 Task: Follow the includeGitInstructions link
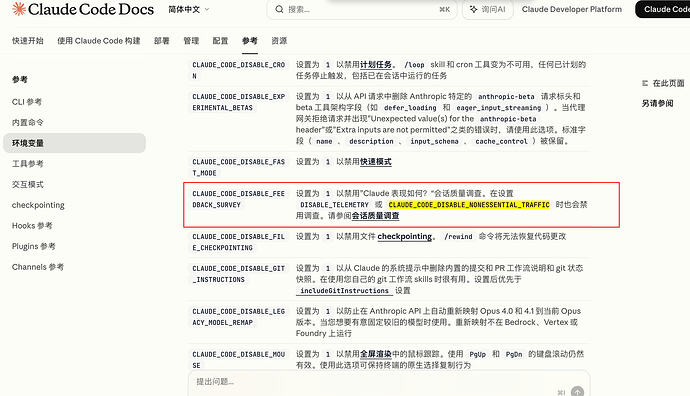pos(344,291)
